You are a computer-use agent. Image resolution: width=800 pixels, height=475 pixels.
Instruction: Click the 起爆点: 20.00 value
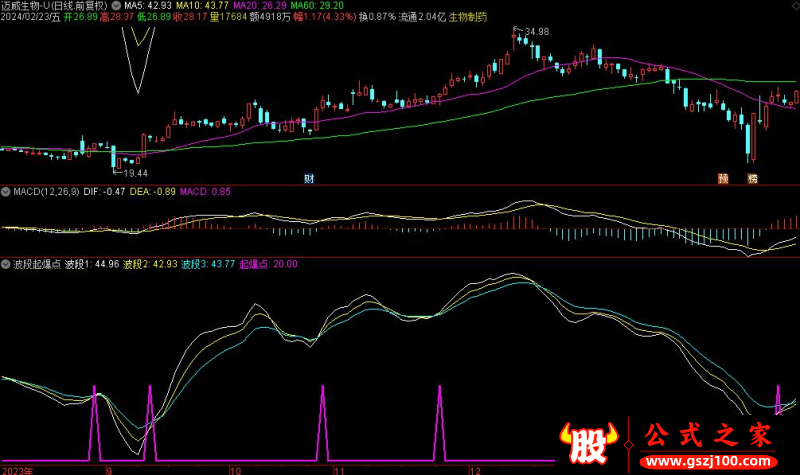(x=268, y=264)
